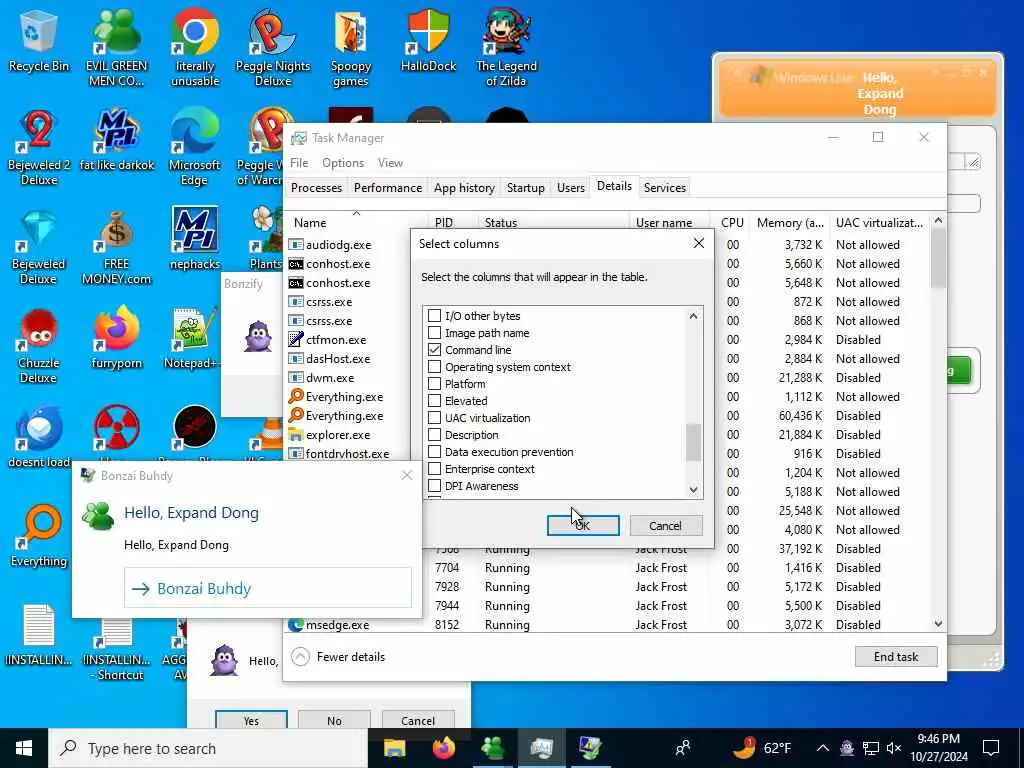This screenshot has height=768, width=1024.
Task: Check the Description column checkbox
Action: tap(434, 434)
